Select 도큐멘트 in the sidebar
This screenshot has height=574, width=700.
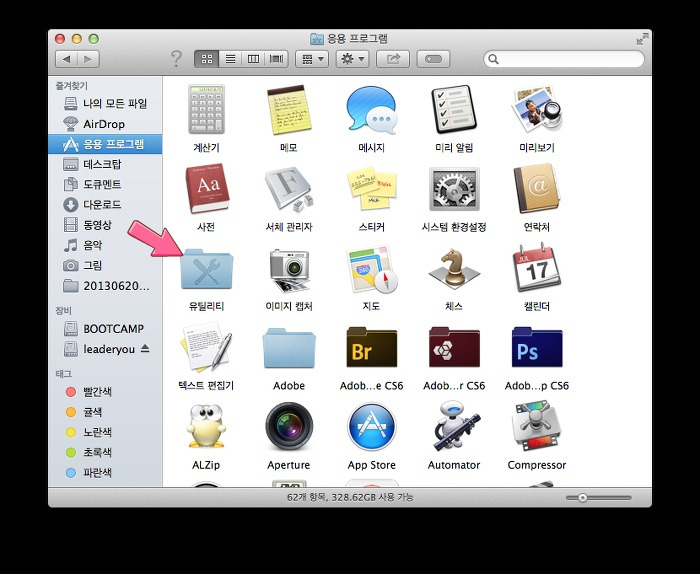[105, 184]
